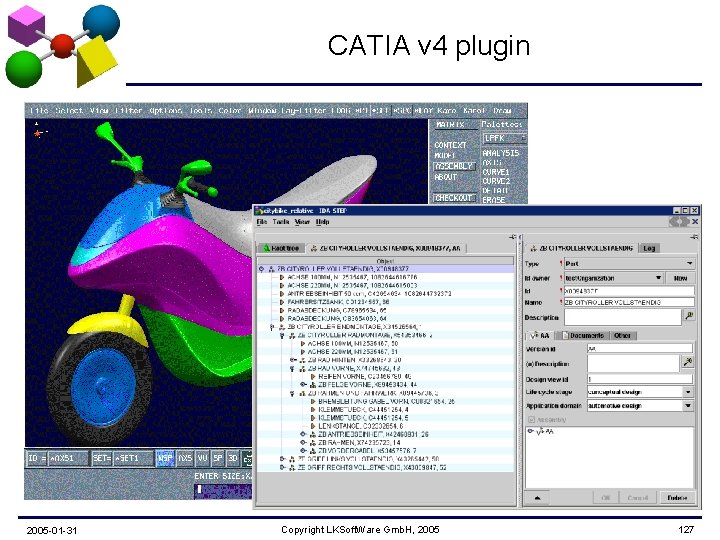Switch to the Documents tab

point(583,336)
